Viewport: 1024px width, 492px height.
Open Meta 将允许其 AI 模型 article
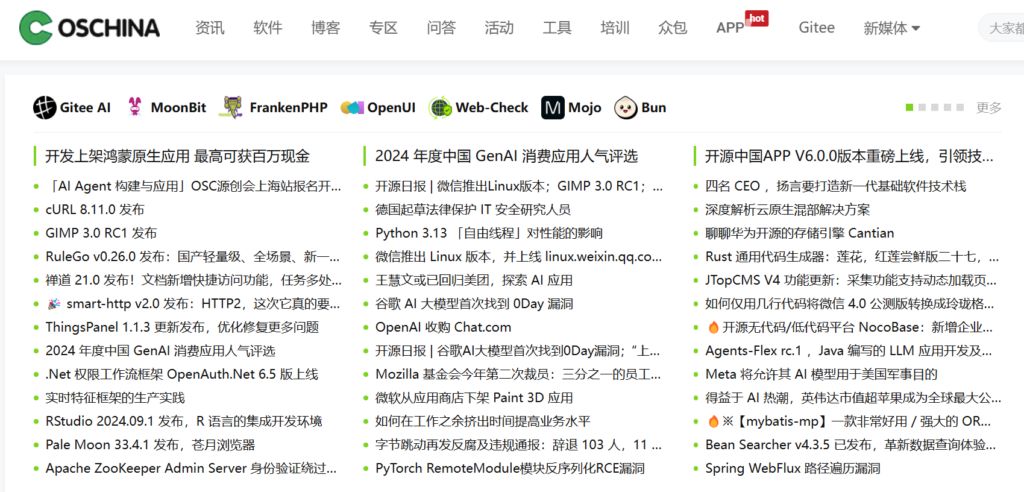click(x=822, y=374)
